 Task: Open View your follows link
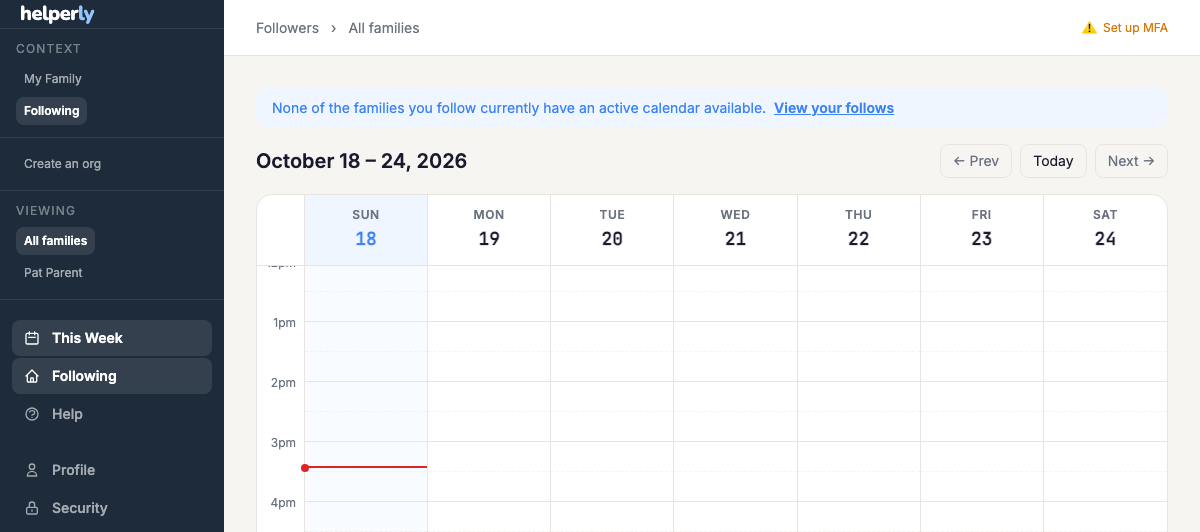pos(834,108)
